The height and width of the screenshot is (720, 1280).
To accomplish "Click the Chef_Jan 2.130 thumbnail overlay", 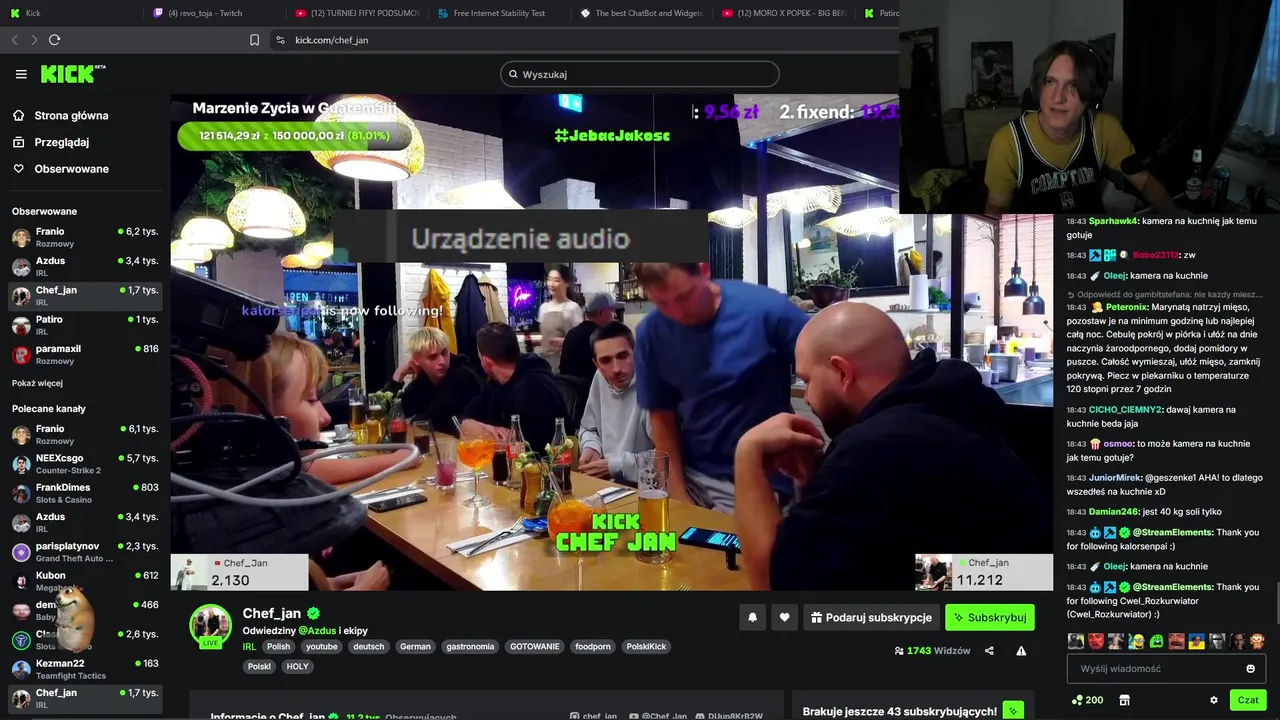I will 240,572.
